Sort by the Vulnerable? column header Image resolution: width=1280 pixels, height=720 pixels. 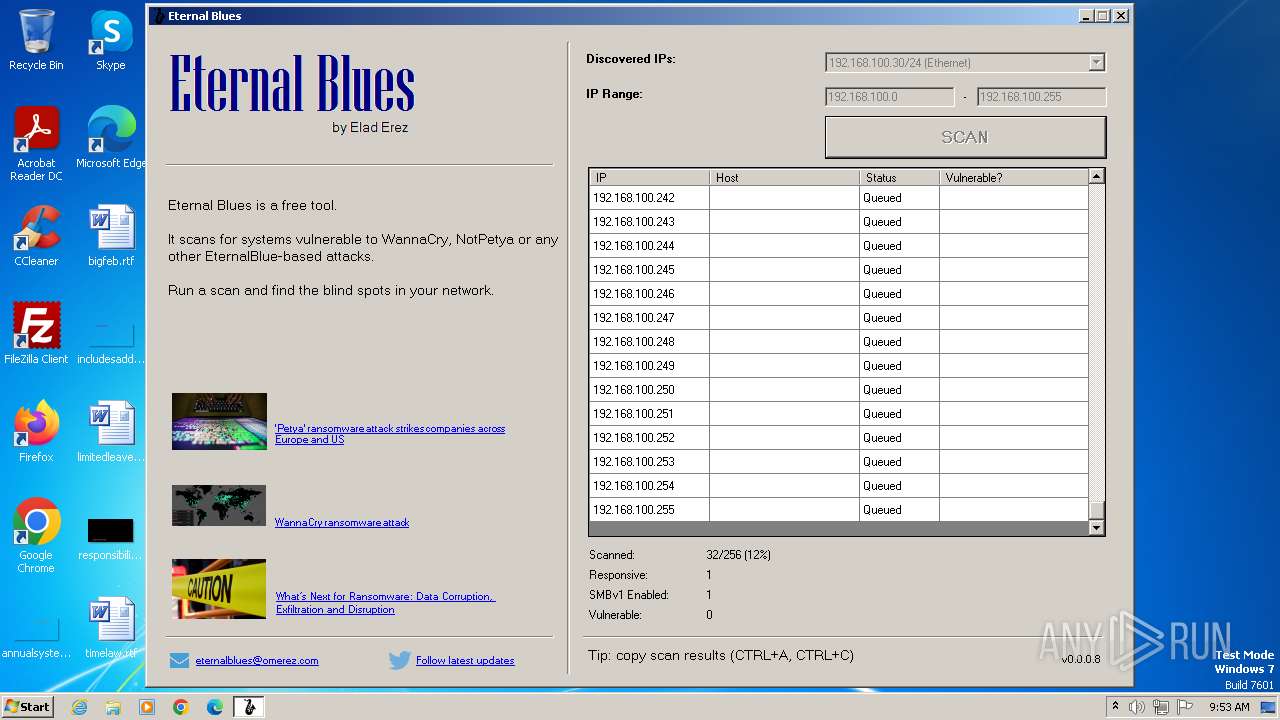click(x=1013, y=177)
